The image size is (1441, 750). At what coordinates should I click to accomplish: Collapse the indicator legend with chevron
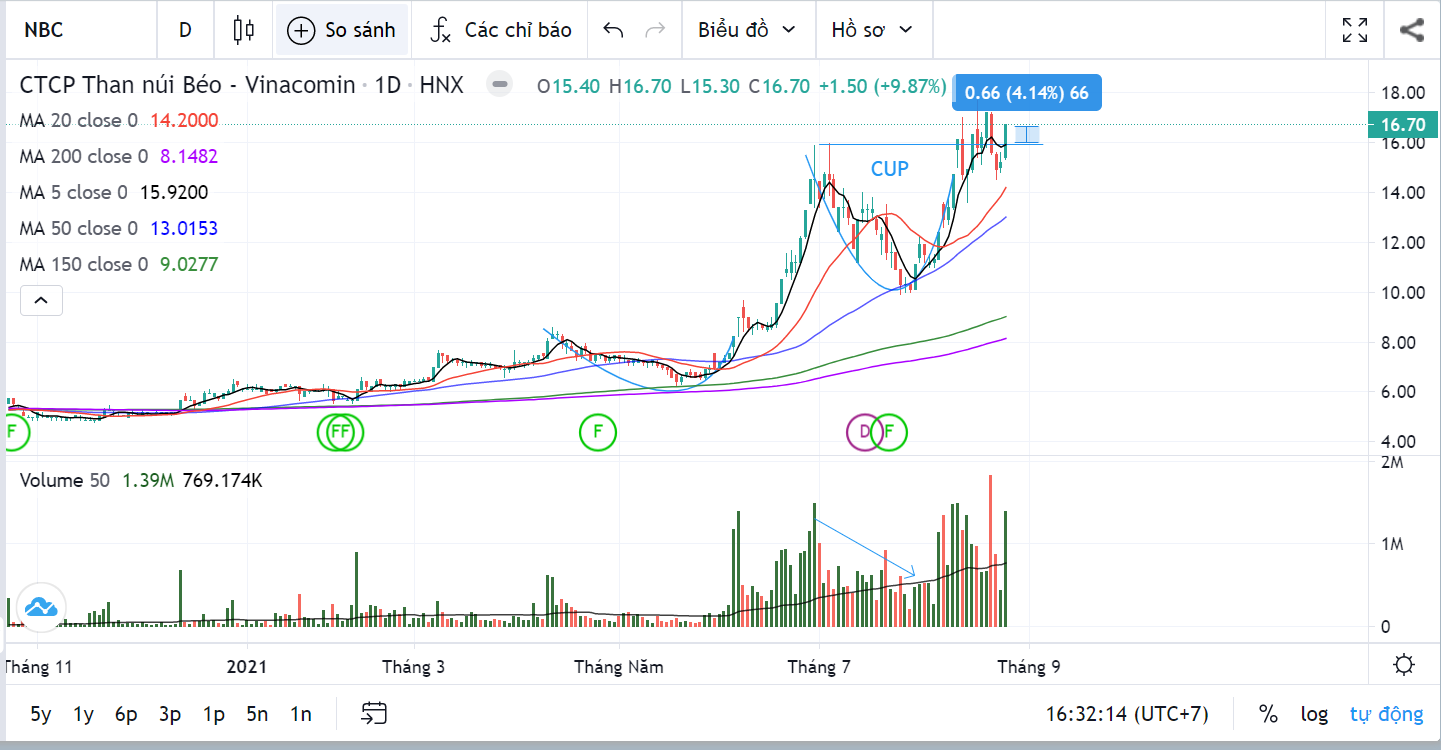(x=41, y=299)
